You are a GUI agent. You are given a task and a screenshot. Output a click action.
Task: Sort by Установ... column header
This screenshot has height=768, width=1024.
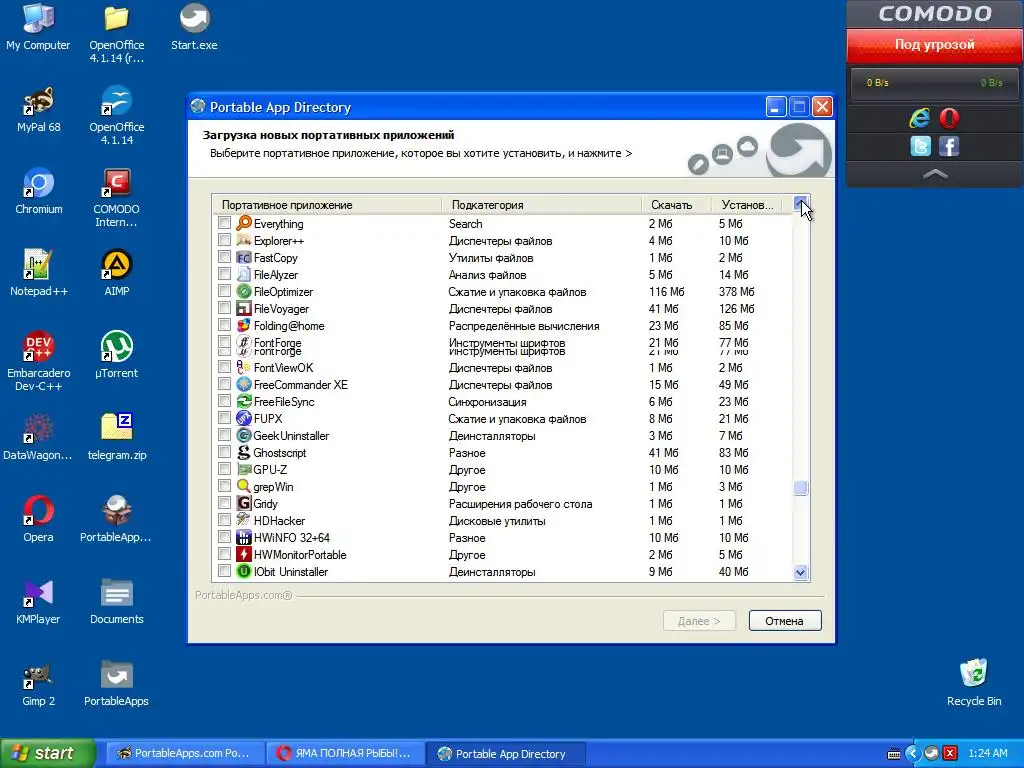[748, 204]
